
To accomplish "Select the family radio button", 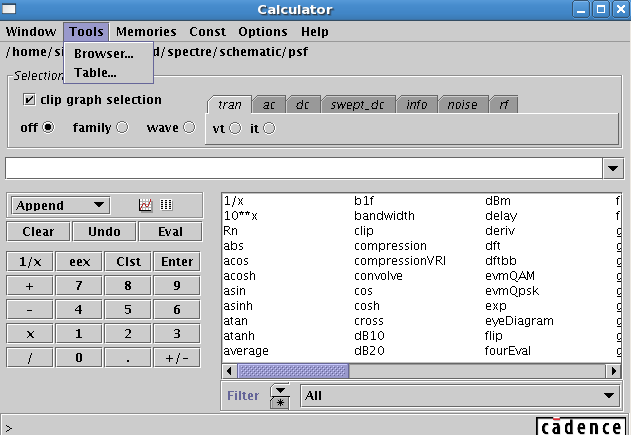I will click(122, 128).
